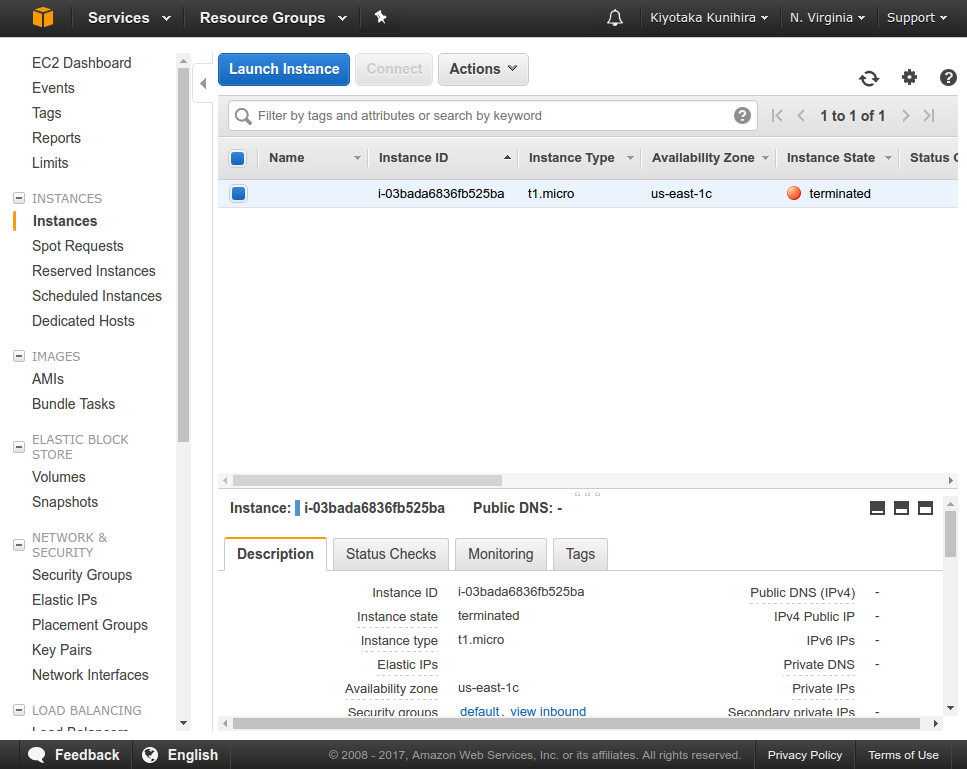967x769 pixels.
Task: Open table preferences gear icon
Action: (909, 77)
